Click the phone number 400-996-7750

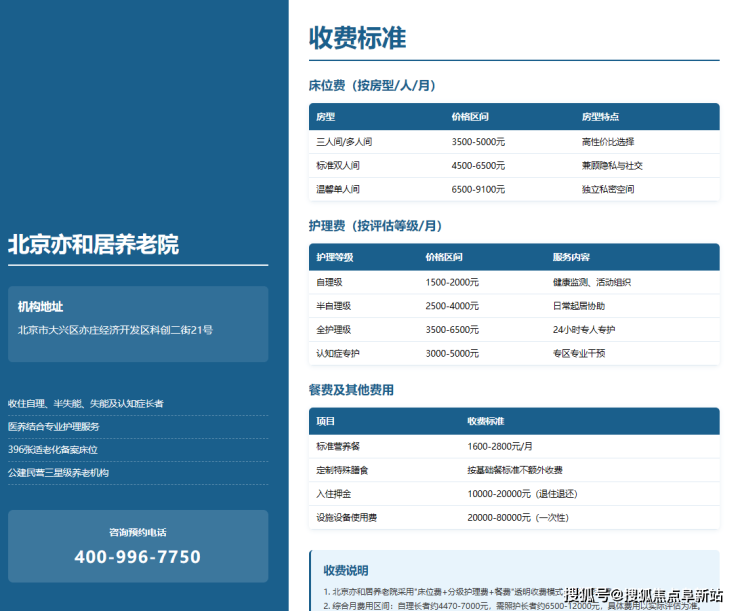(x=138, y=557)
